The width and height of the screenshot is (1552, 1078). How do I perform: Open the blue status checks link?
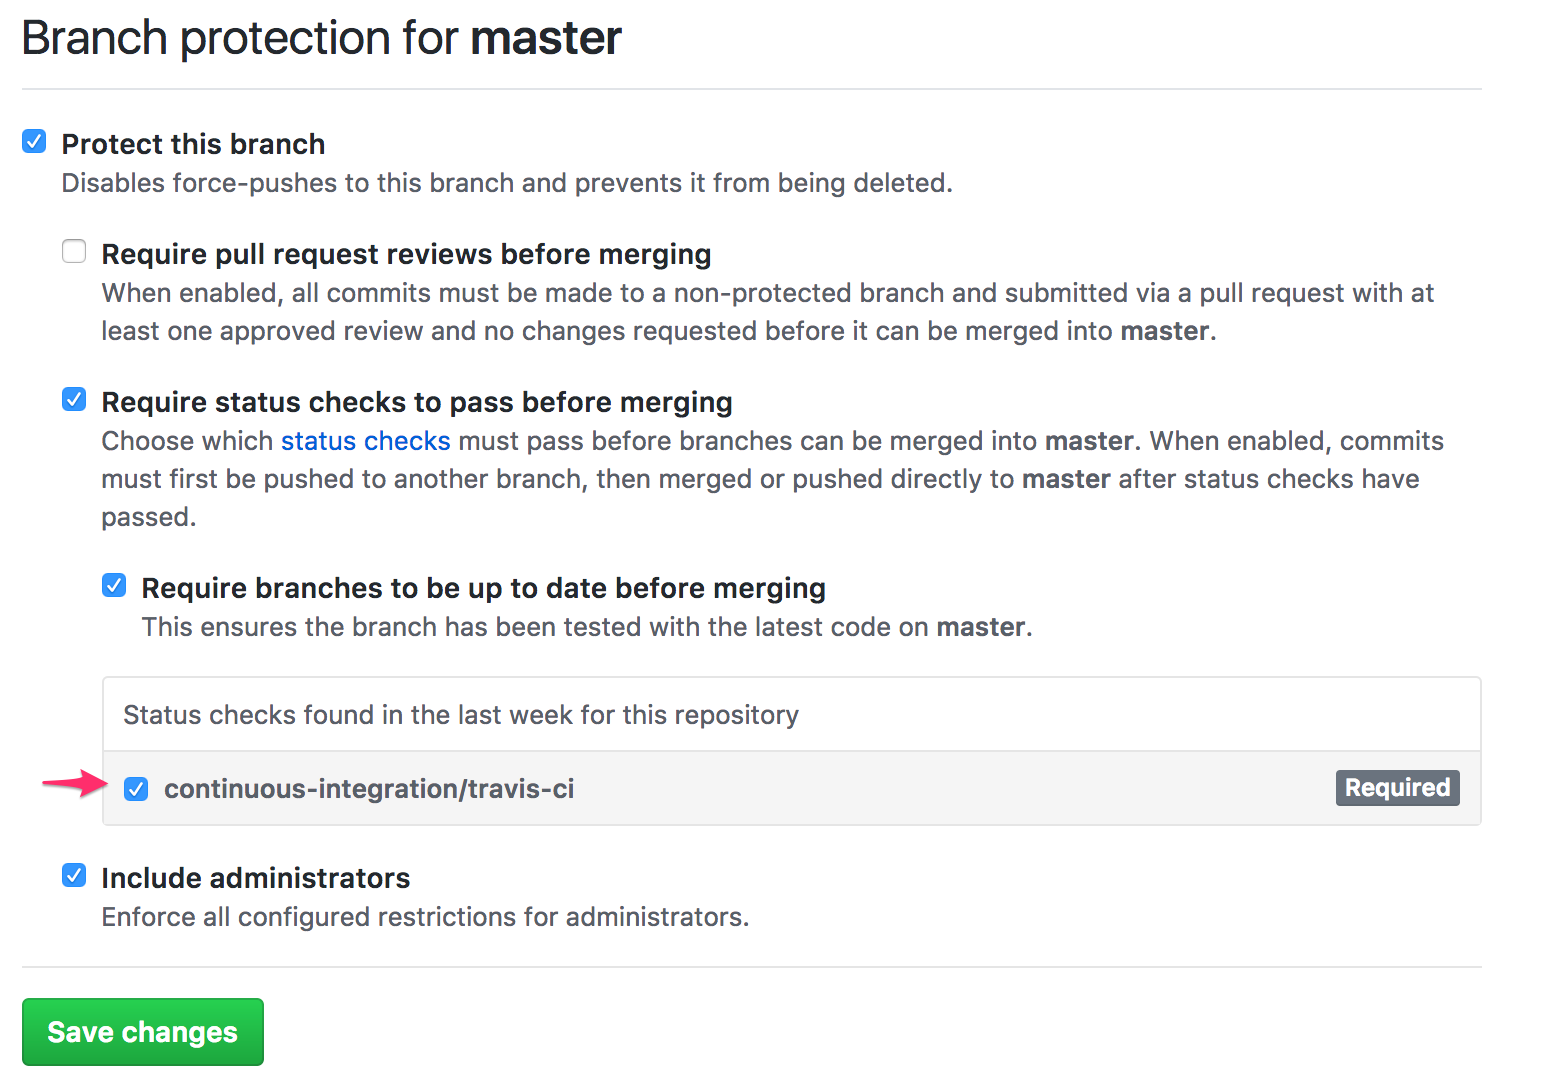365,441
